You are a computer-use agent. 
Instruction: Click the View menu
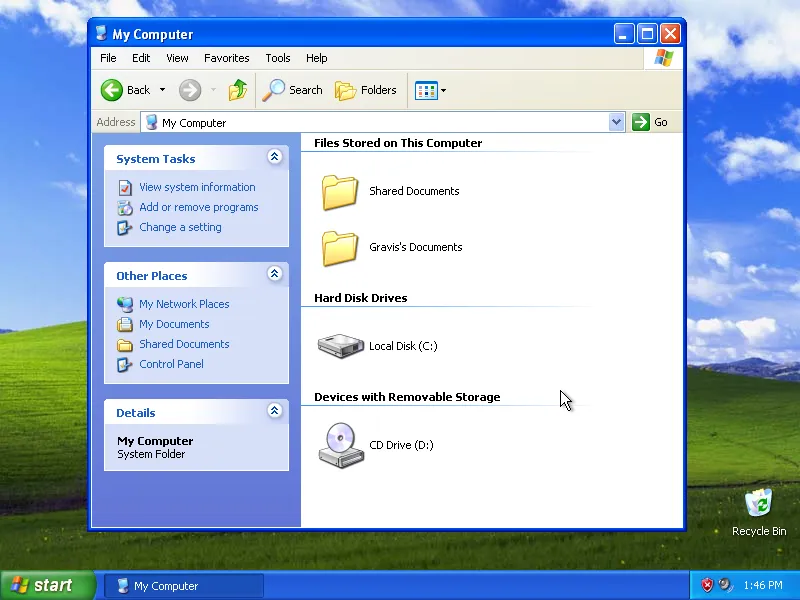[x=176, y=58]
